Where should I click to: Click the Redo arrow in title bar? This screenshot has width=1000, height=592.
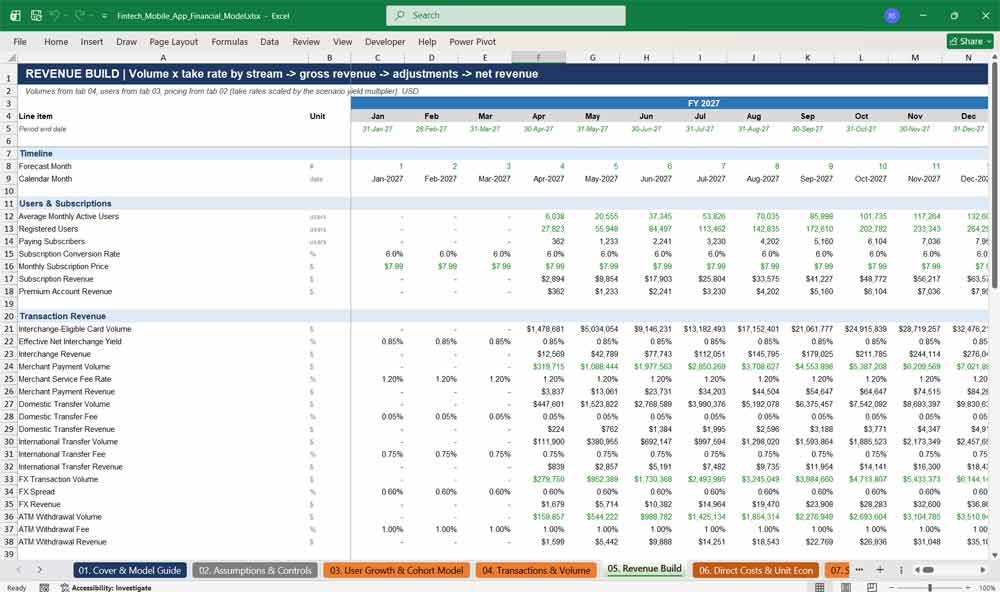tap(80, 15)
